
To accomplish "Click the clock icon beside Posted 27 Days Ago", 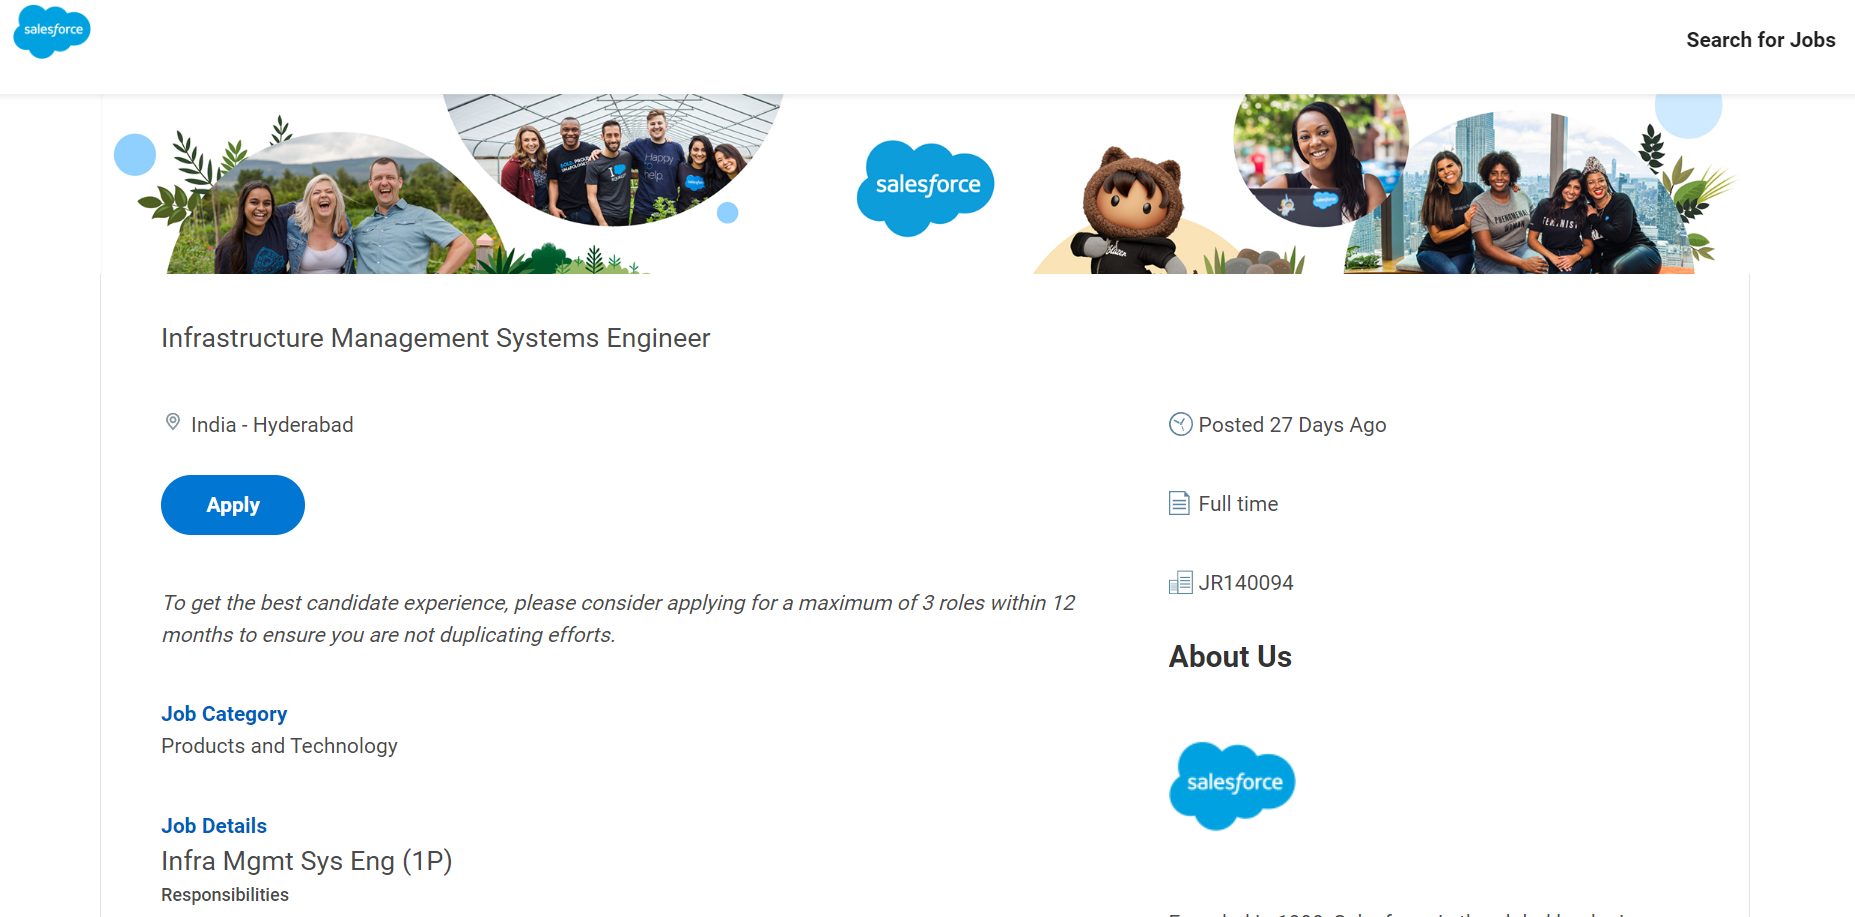I will (x=1180, y=424).
